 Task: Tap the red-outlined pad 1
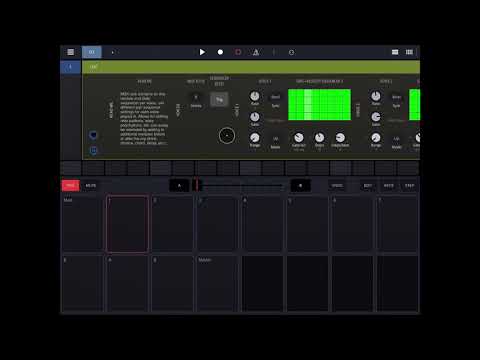tap(127, 223)
